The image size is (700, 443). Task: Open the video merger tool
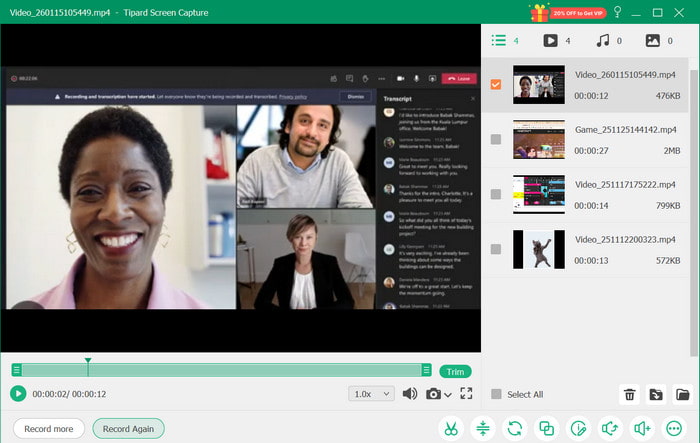coord(546,428)
